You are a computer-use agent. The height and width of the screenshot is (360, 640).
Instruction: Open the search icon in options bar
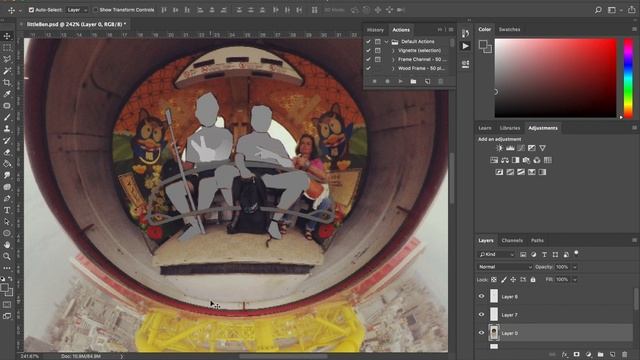coord(598,10)
